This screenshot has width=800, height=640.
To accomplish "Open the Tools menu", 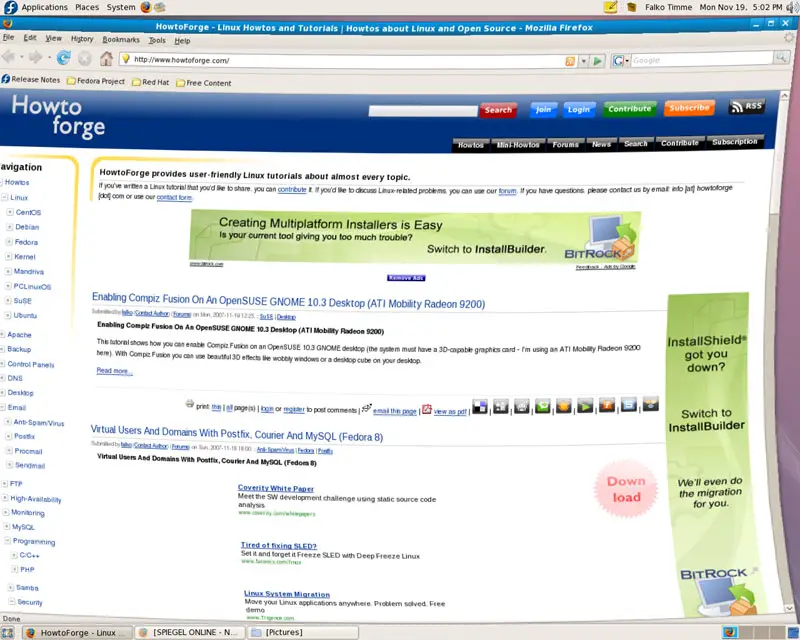I will [157, 40].
